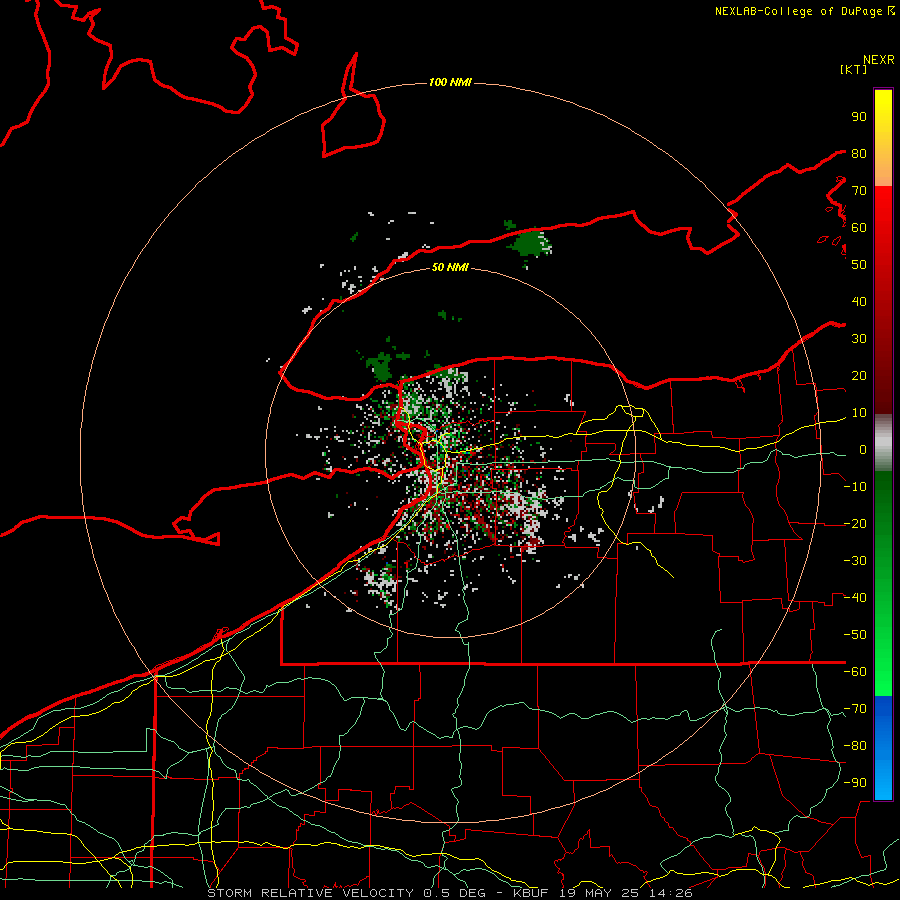Image resolution: width=900 pixels, height=900 pixels.
Task: Click the 40 knot scale label
Action: pyautogui.click(x=859, y=302)
